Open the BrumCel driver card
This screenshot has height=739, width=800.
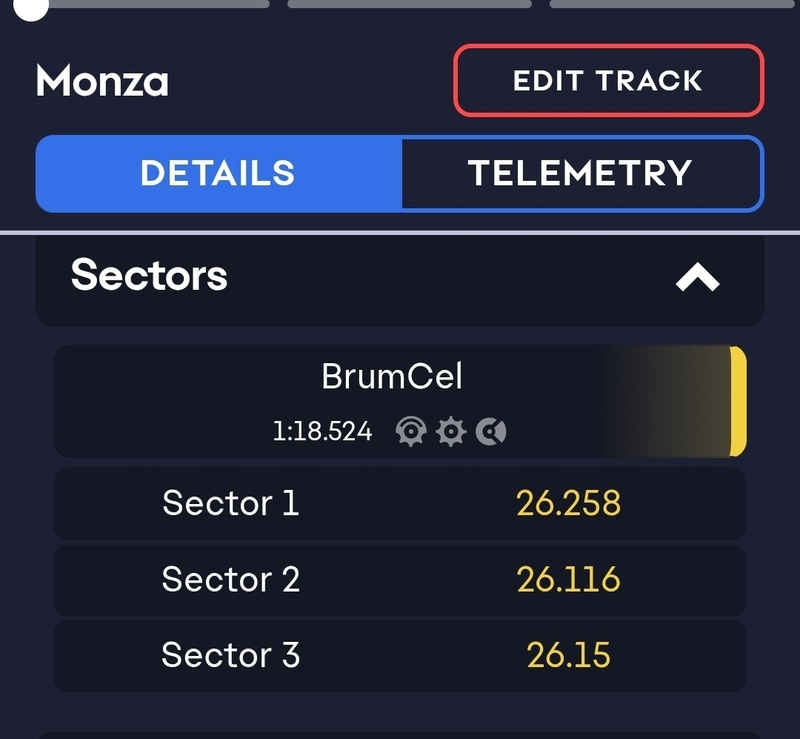point(392,378)
